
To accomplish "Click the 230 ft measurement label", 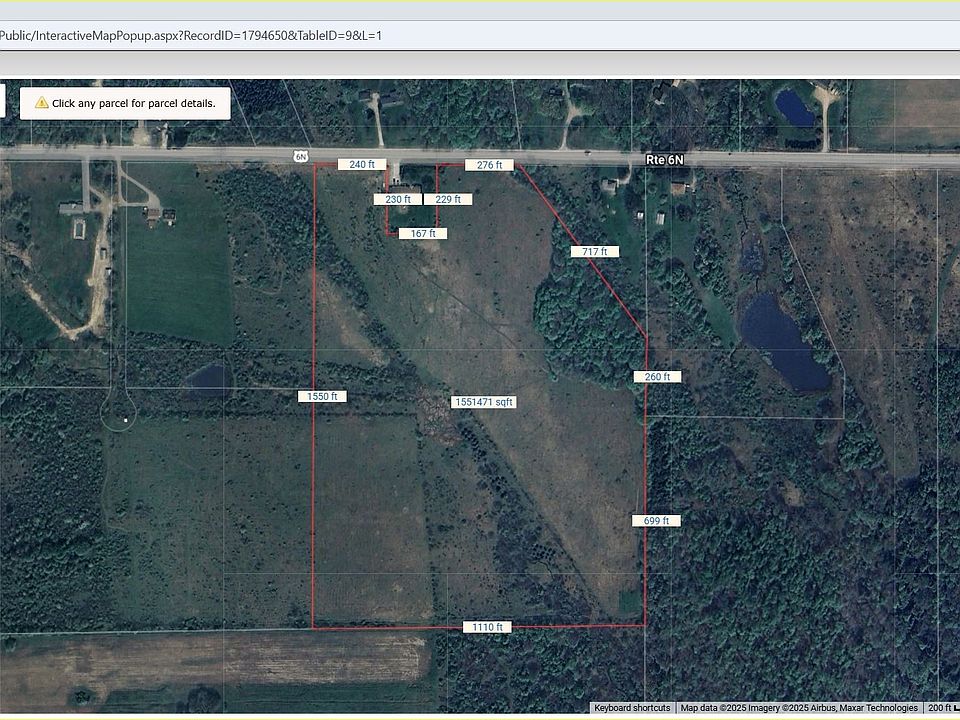I will pos(398,199).
